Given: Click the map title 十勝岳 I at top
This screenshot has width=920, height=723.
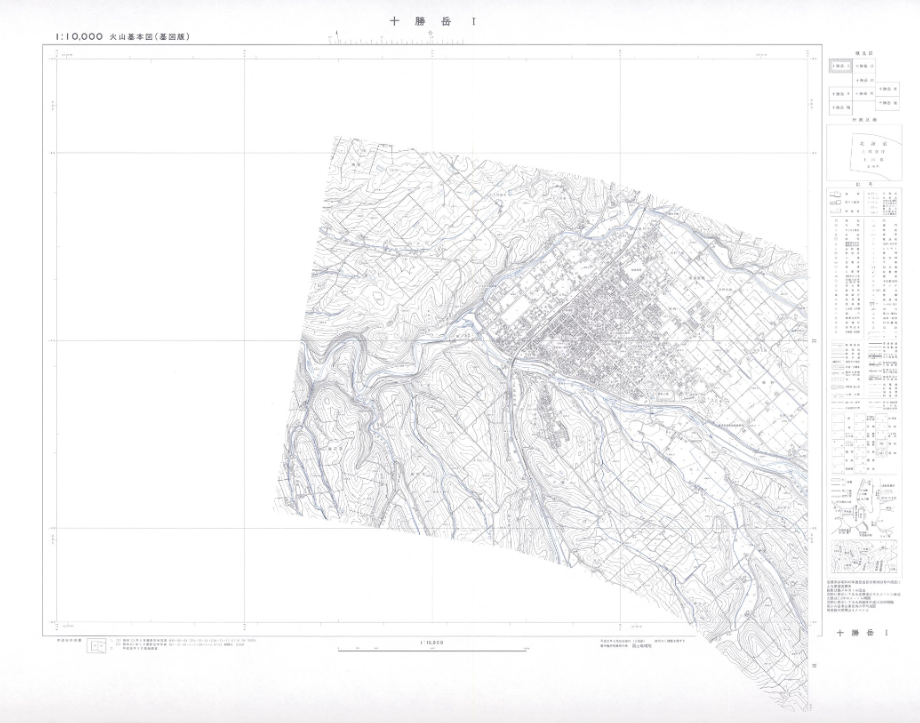Looking at the screenshot, I should [x=432, y=19].
